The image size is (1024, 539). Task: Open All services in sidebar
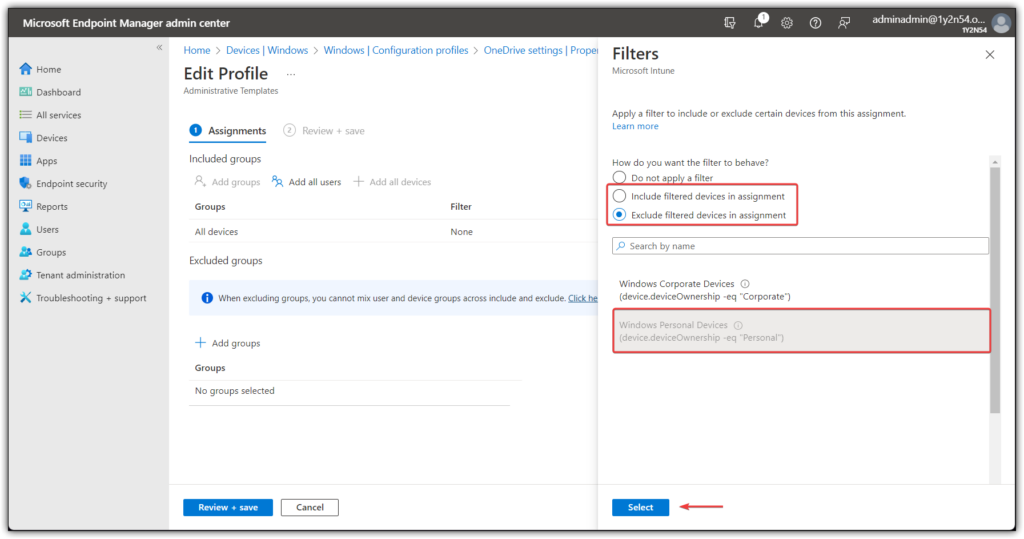pyautogui.click(x=50, y=115)
